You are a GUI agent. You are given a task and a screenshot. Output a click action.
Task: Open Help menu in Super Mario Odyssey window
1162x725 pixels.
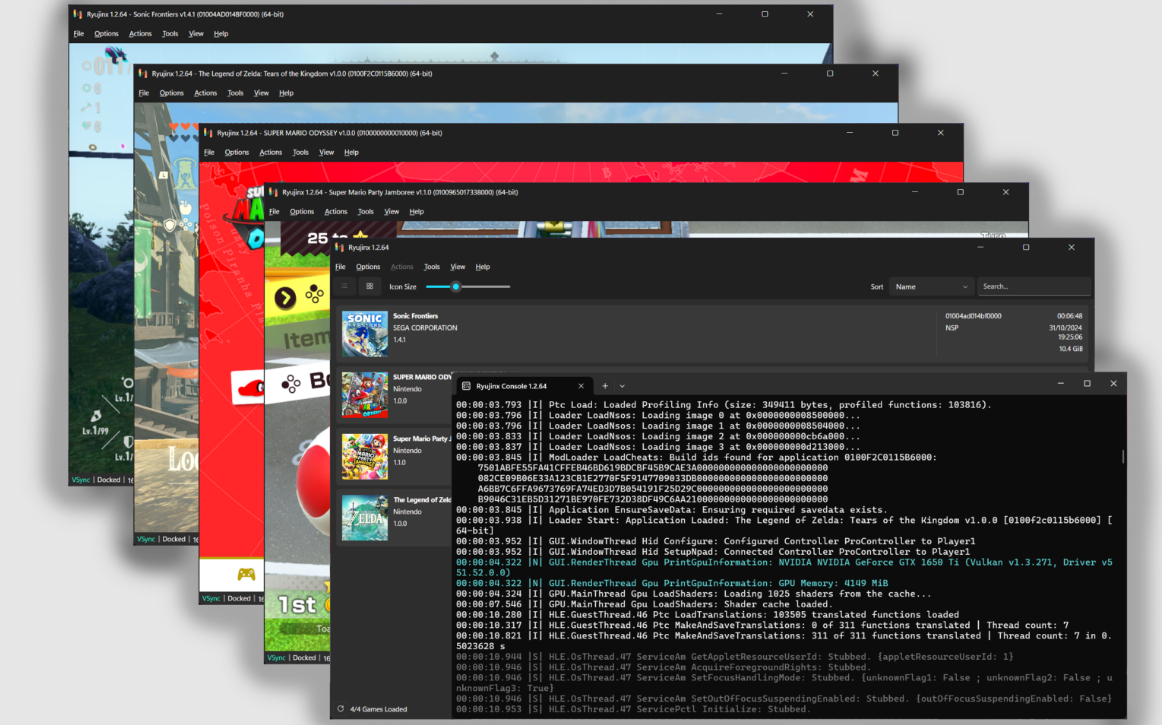point(351,152)
